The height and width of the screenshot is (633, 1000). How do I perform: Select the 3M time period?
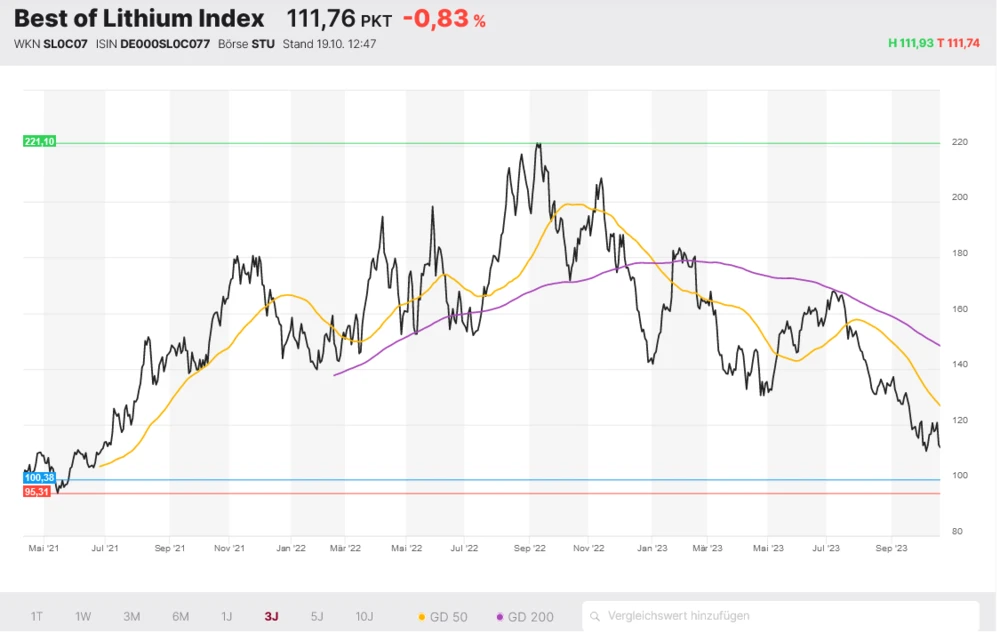coord(131,616)
